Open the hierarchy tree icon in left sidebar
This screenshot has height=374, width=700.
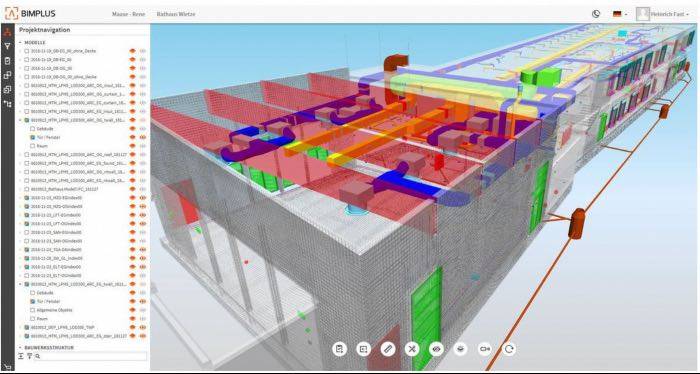click(x=7, y=104)
